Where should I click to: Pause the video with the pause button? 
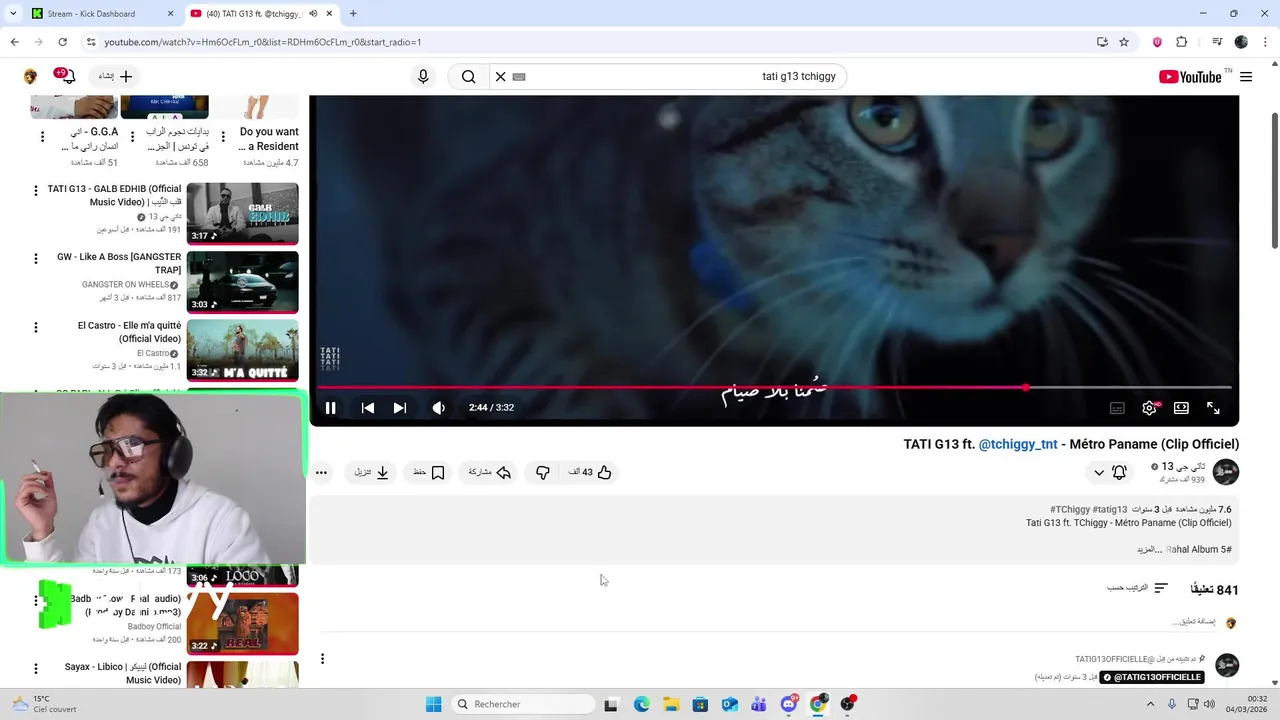pos(330,408)
